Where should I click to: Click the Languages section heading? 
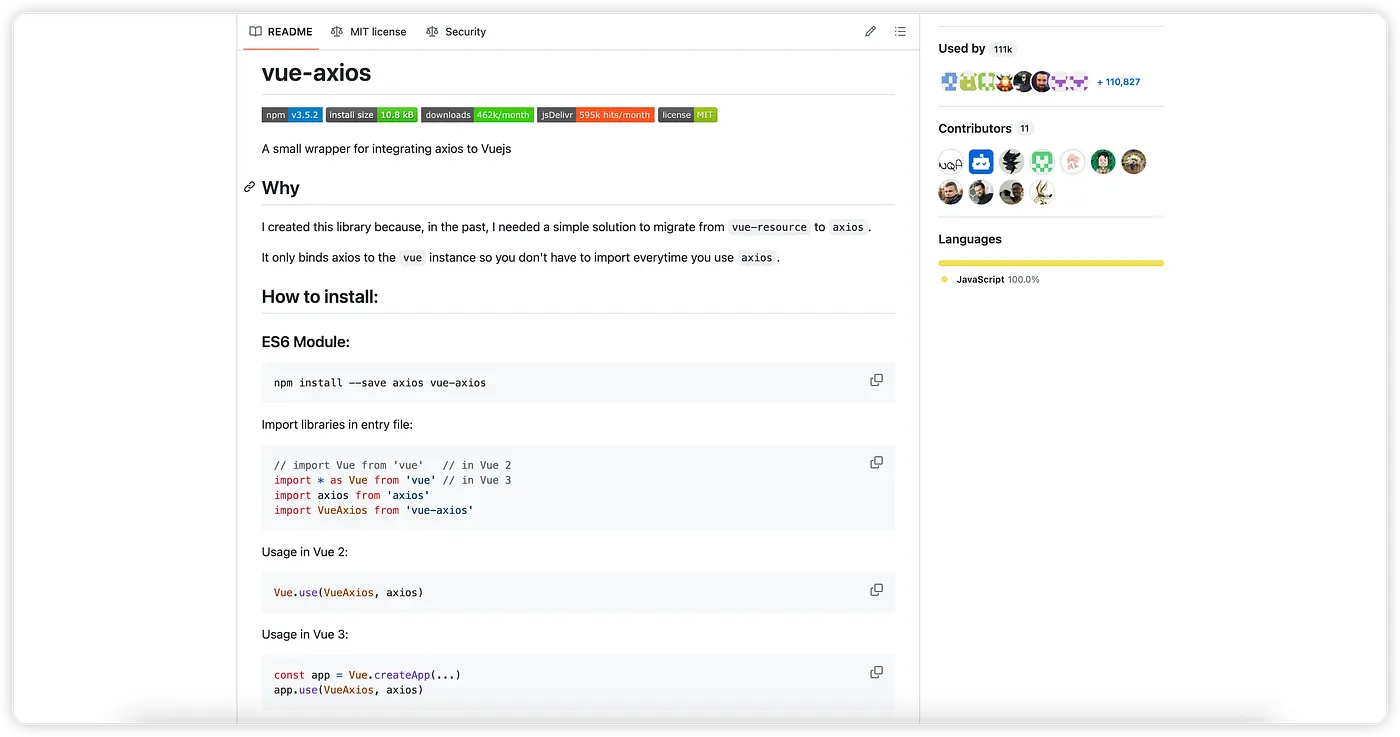point(970,239)
